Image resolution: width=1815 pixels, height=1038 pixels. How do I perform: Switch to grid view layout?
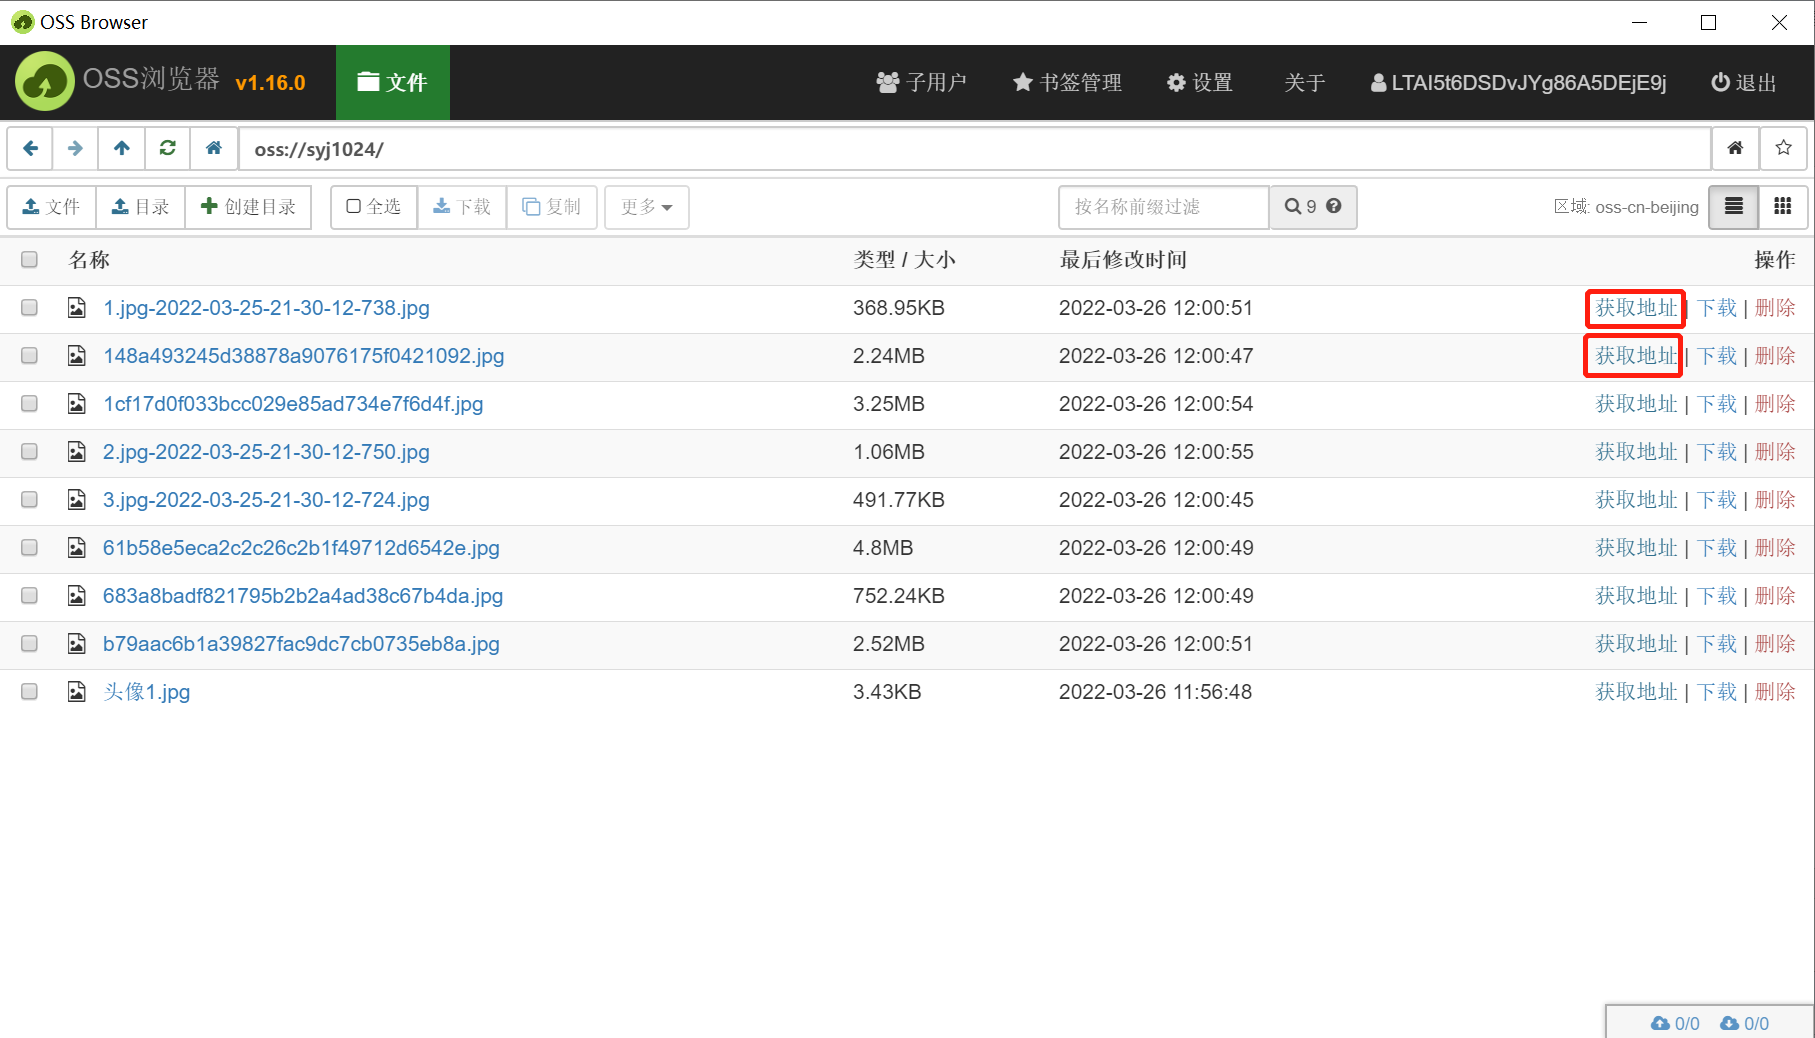click(1784, 207)
